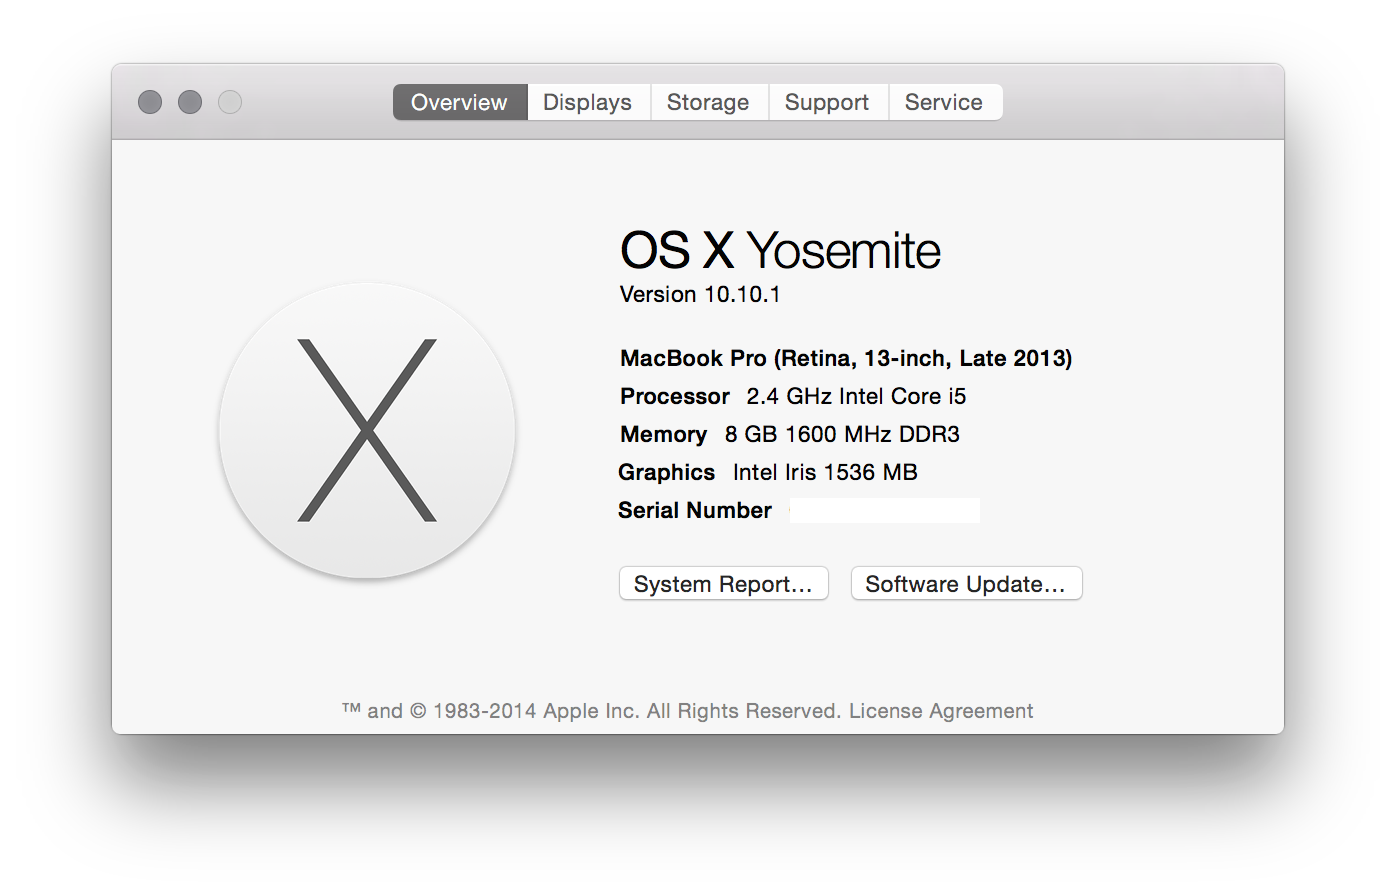The height and width of the screenshot is (894, 1396).
Task: Click the Intel Iris 1536 MB value
Action: [825, 473]
